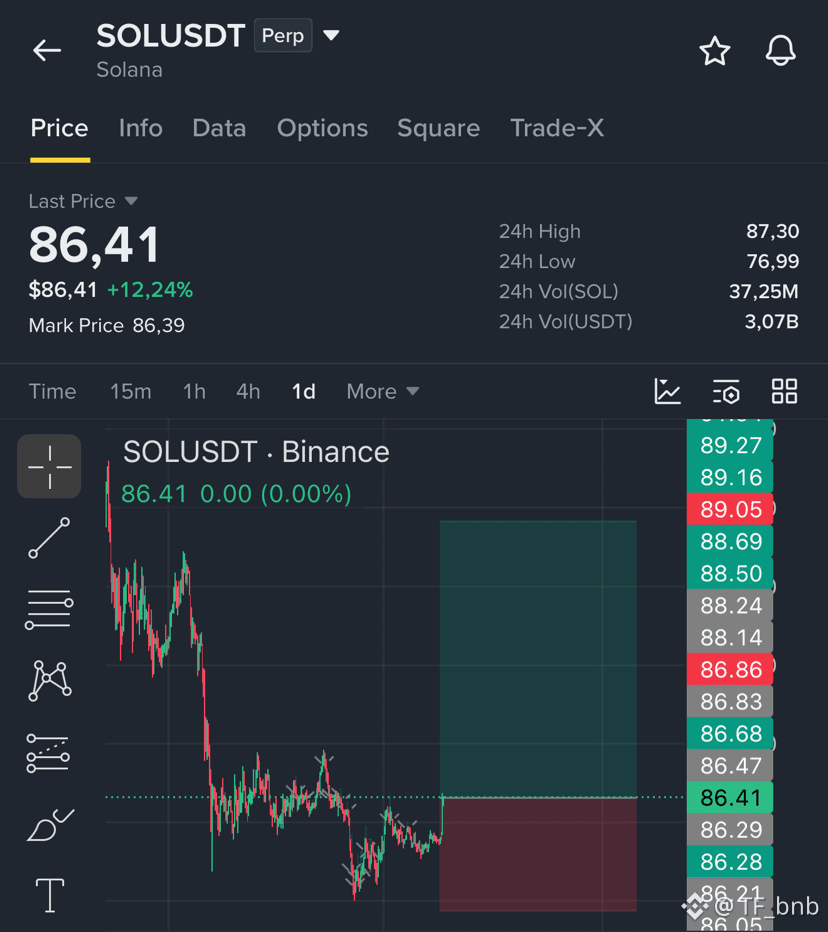Select the brush drawing tool
The height and width of the screenshot is (932, 828).
50,825
